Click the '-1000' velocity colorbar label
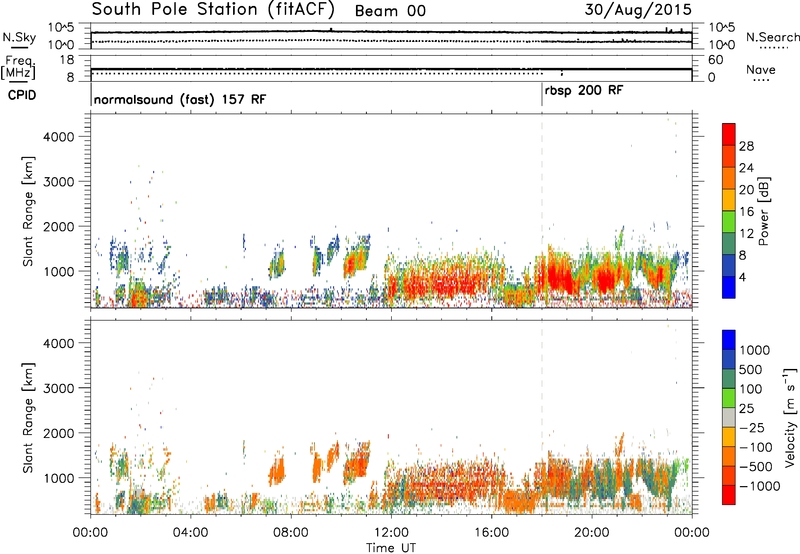The image size is (800, 554). (x=760, y=486)
